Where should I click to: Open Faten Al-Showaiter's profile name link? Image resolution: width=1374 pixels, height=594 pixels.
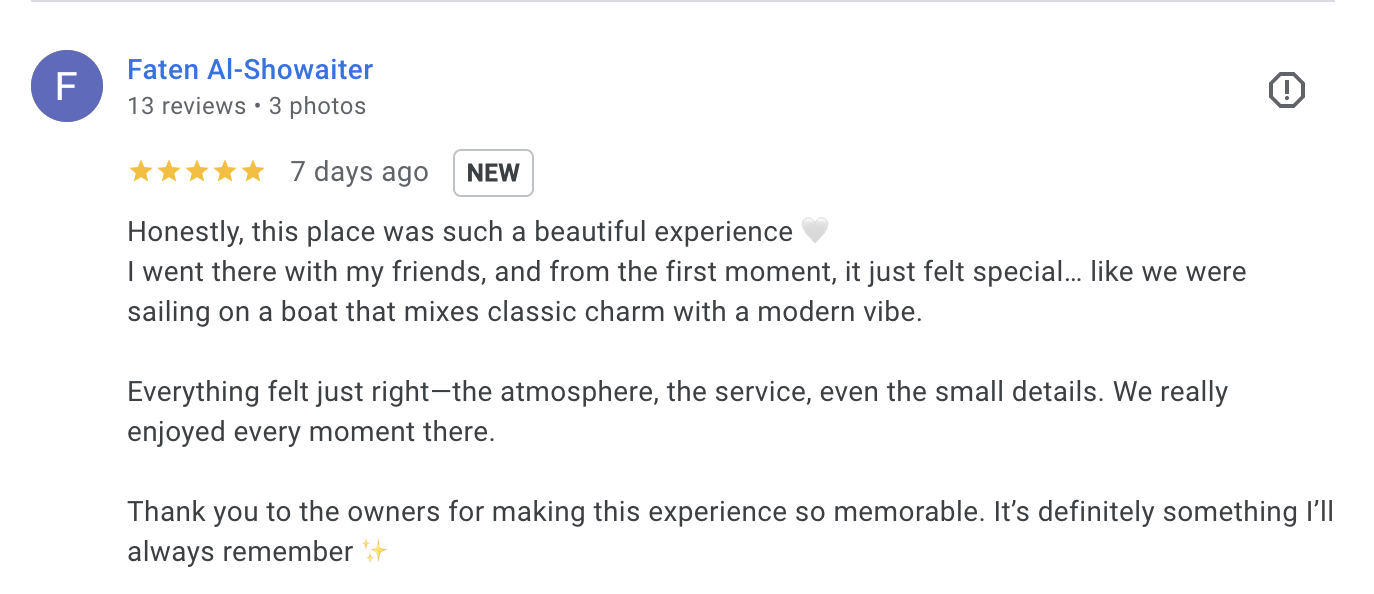tap(250, 70)
